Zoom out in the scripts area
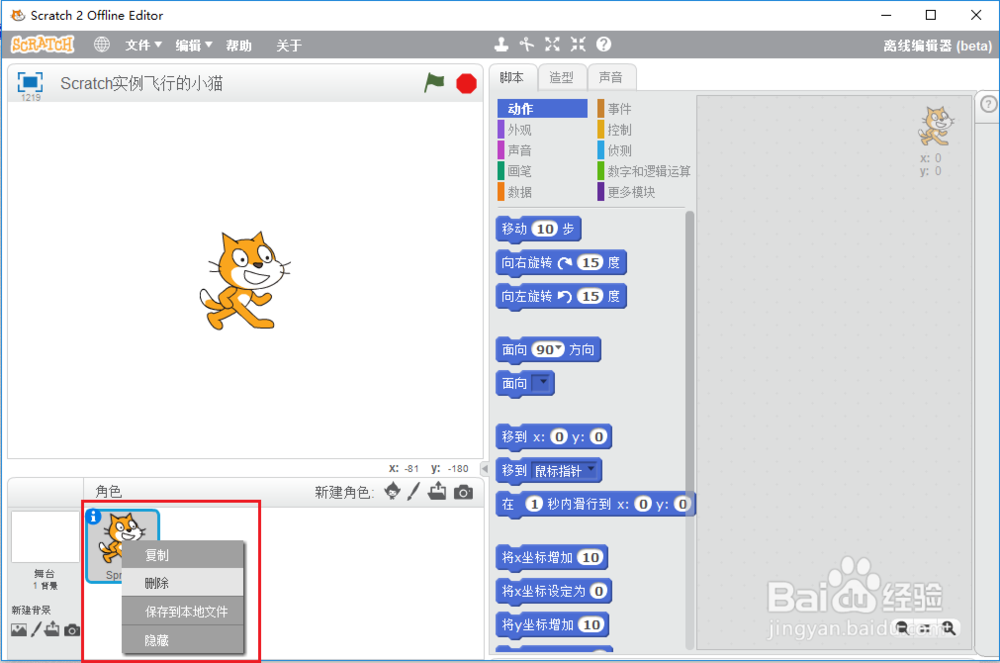Screen dimensions: 1000x663 click(902, 628)
